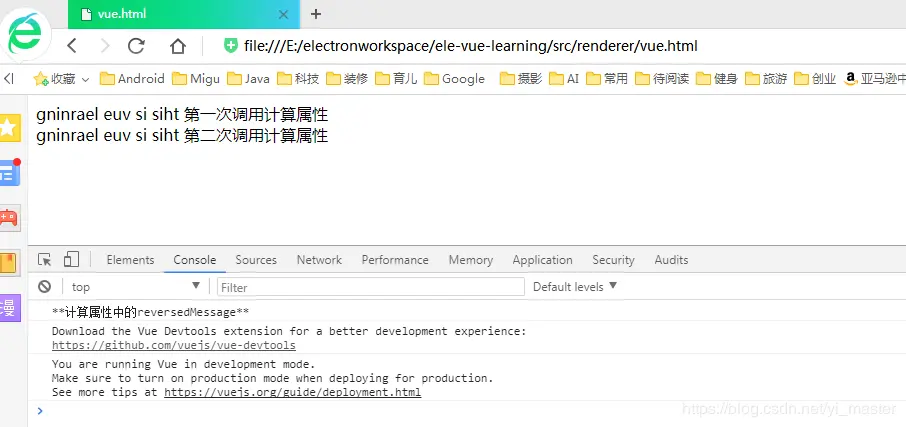Open the red game controller sidebar icon
Image resolution: width=906 pixels, height=427 pixels.
point(10,218)
